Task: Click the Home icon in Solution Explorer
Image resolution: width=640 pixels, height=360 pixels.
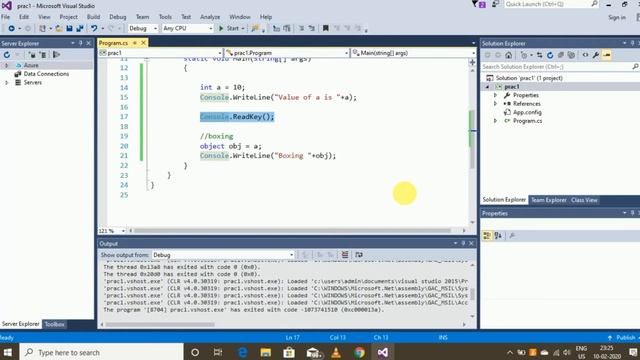Action: click(509, 55)
